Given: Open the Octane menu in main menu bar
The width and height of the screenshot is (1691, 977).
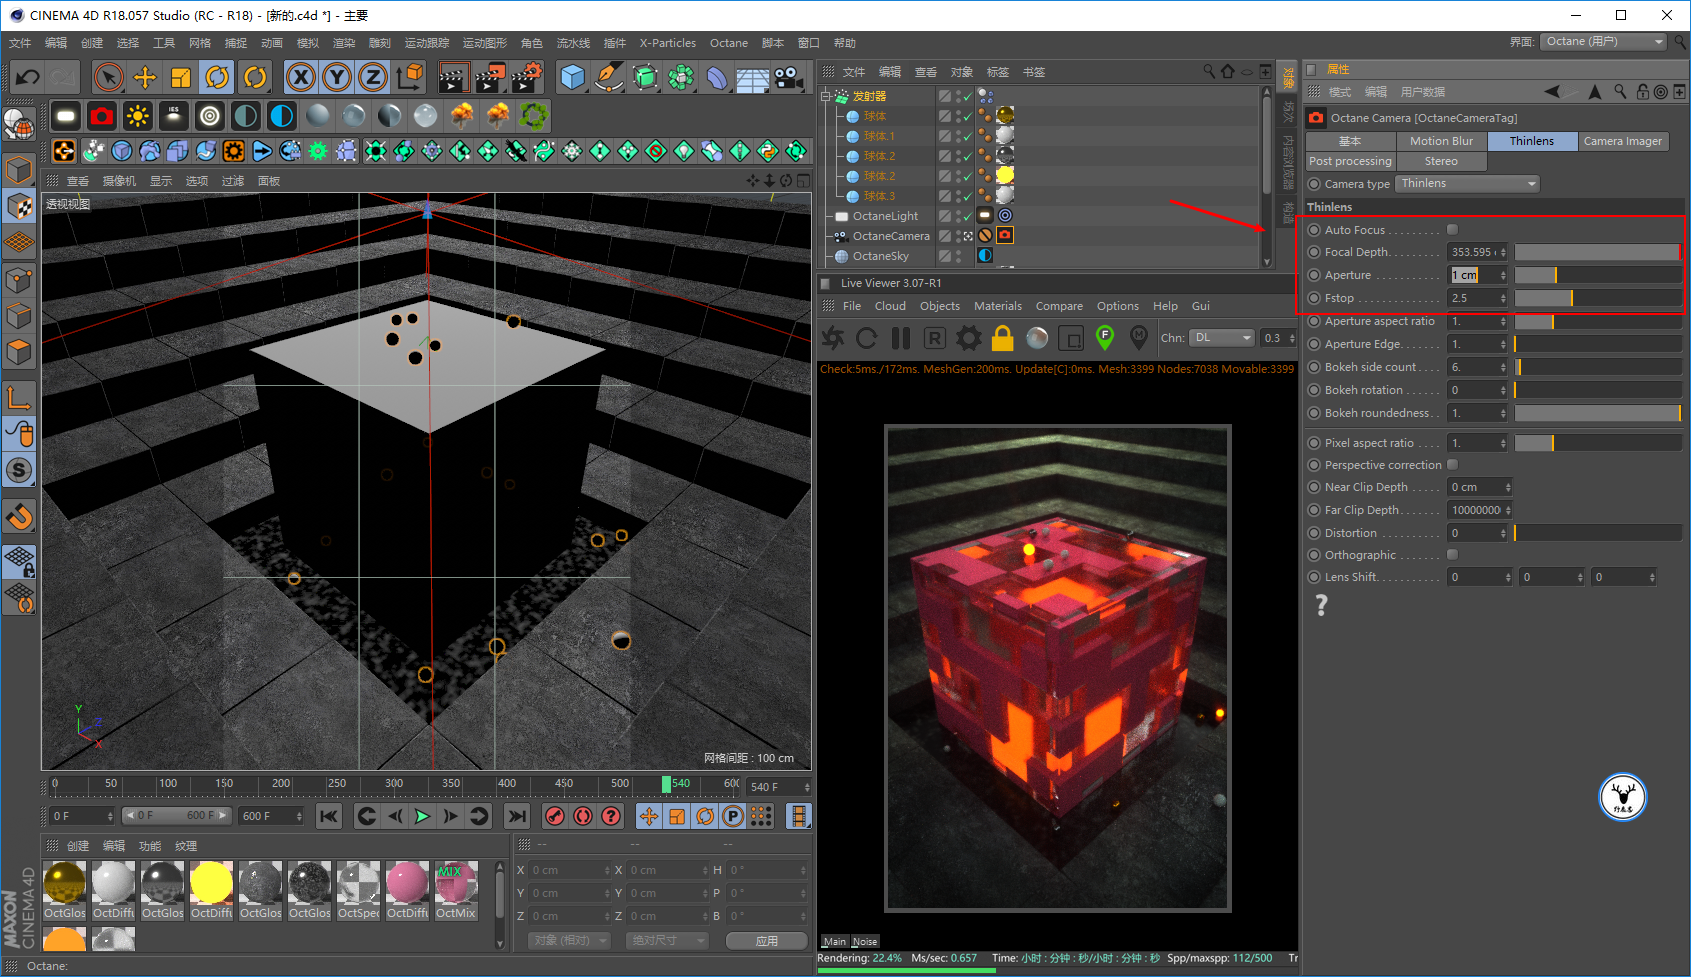Looking at the screenshot, I should (x=729, y=43).
